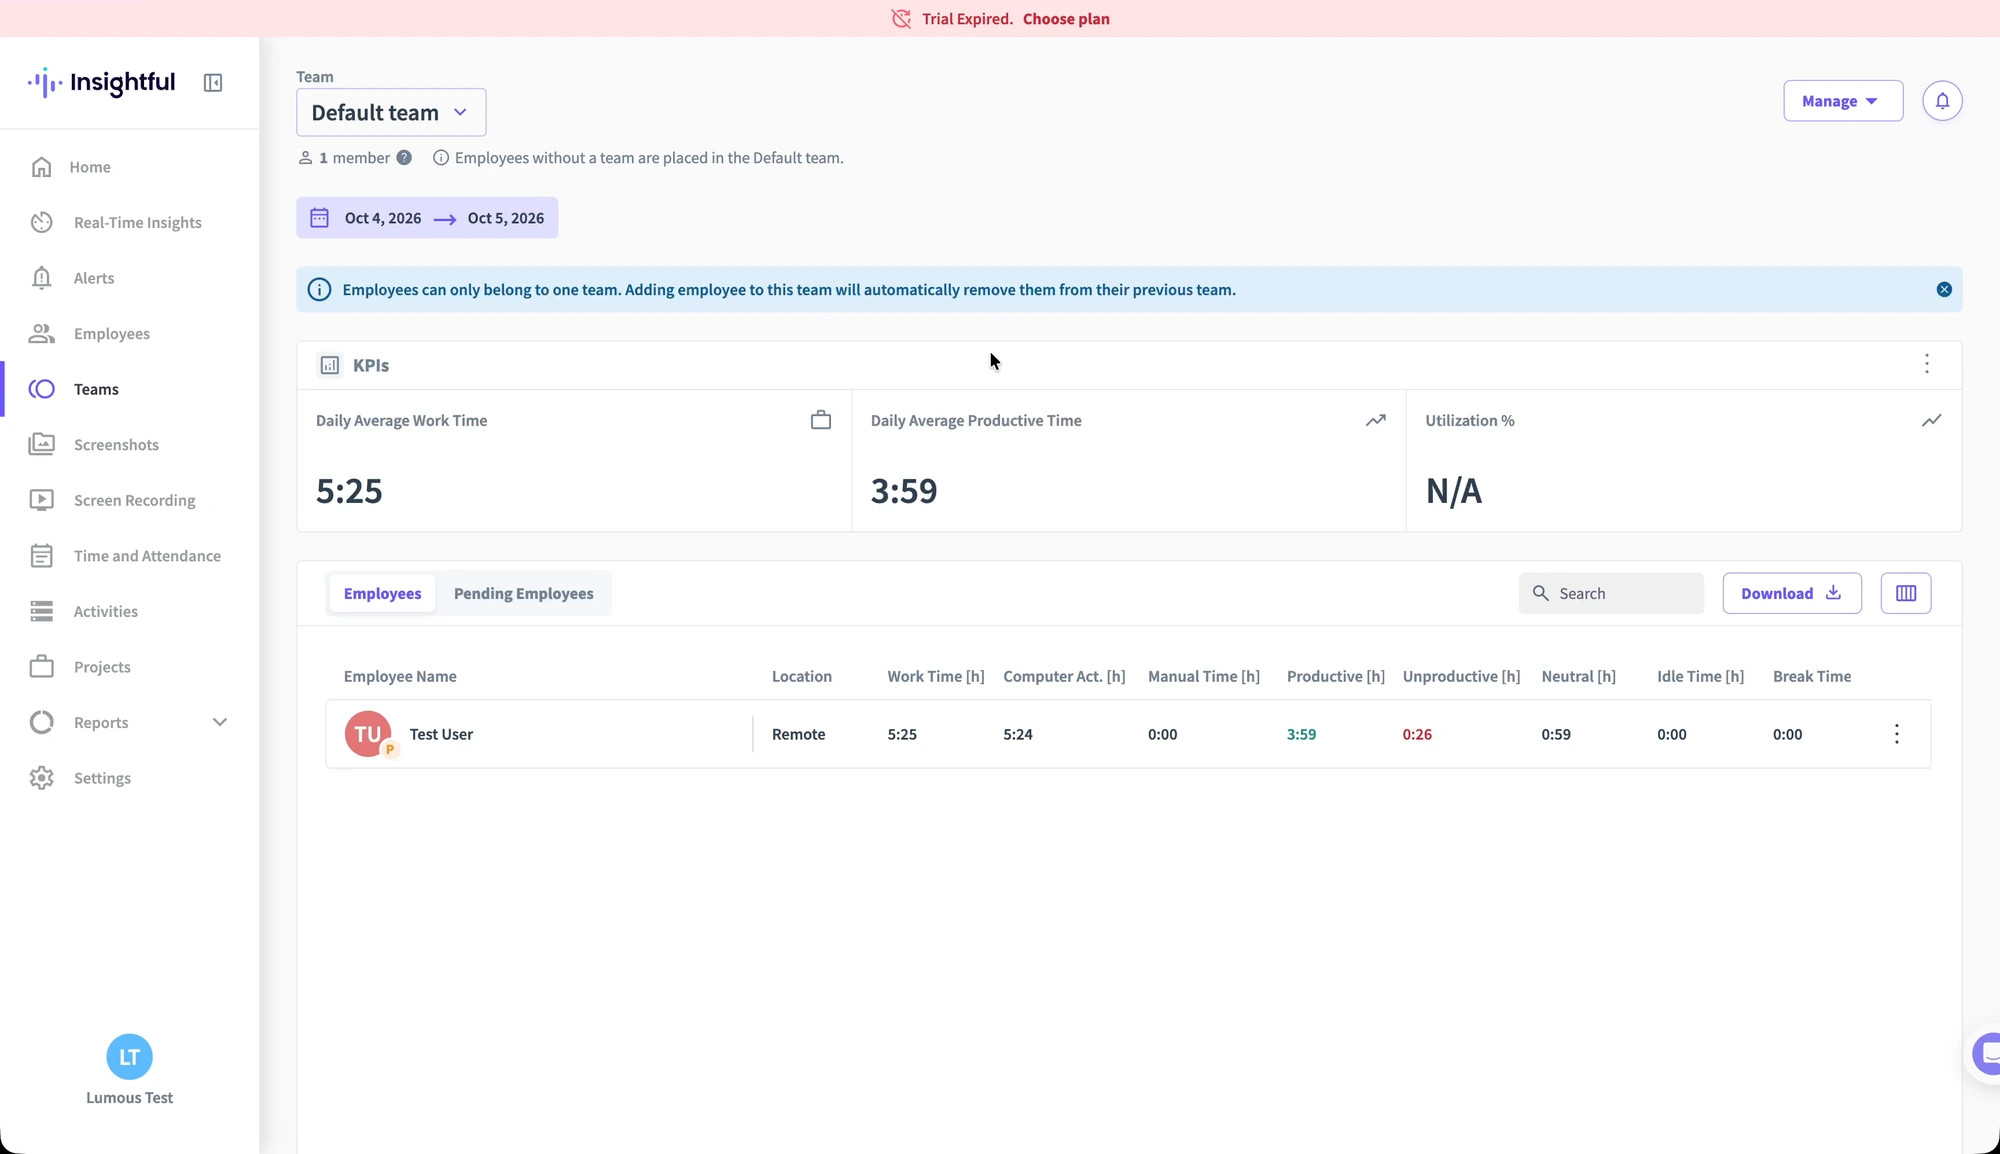Click the Neutral [h] column header
This screenshot has height=1154, width=2000.
(1578, 676)
